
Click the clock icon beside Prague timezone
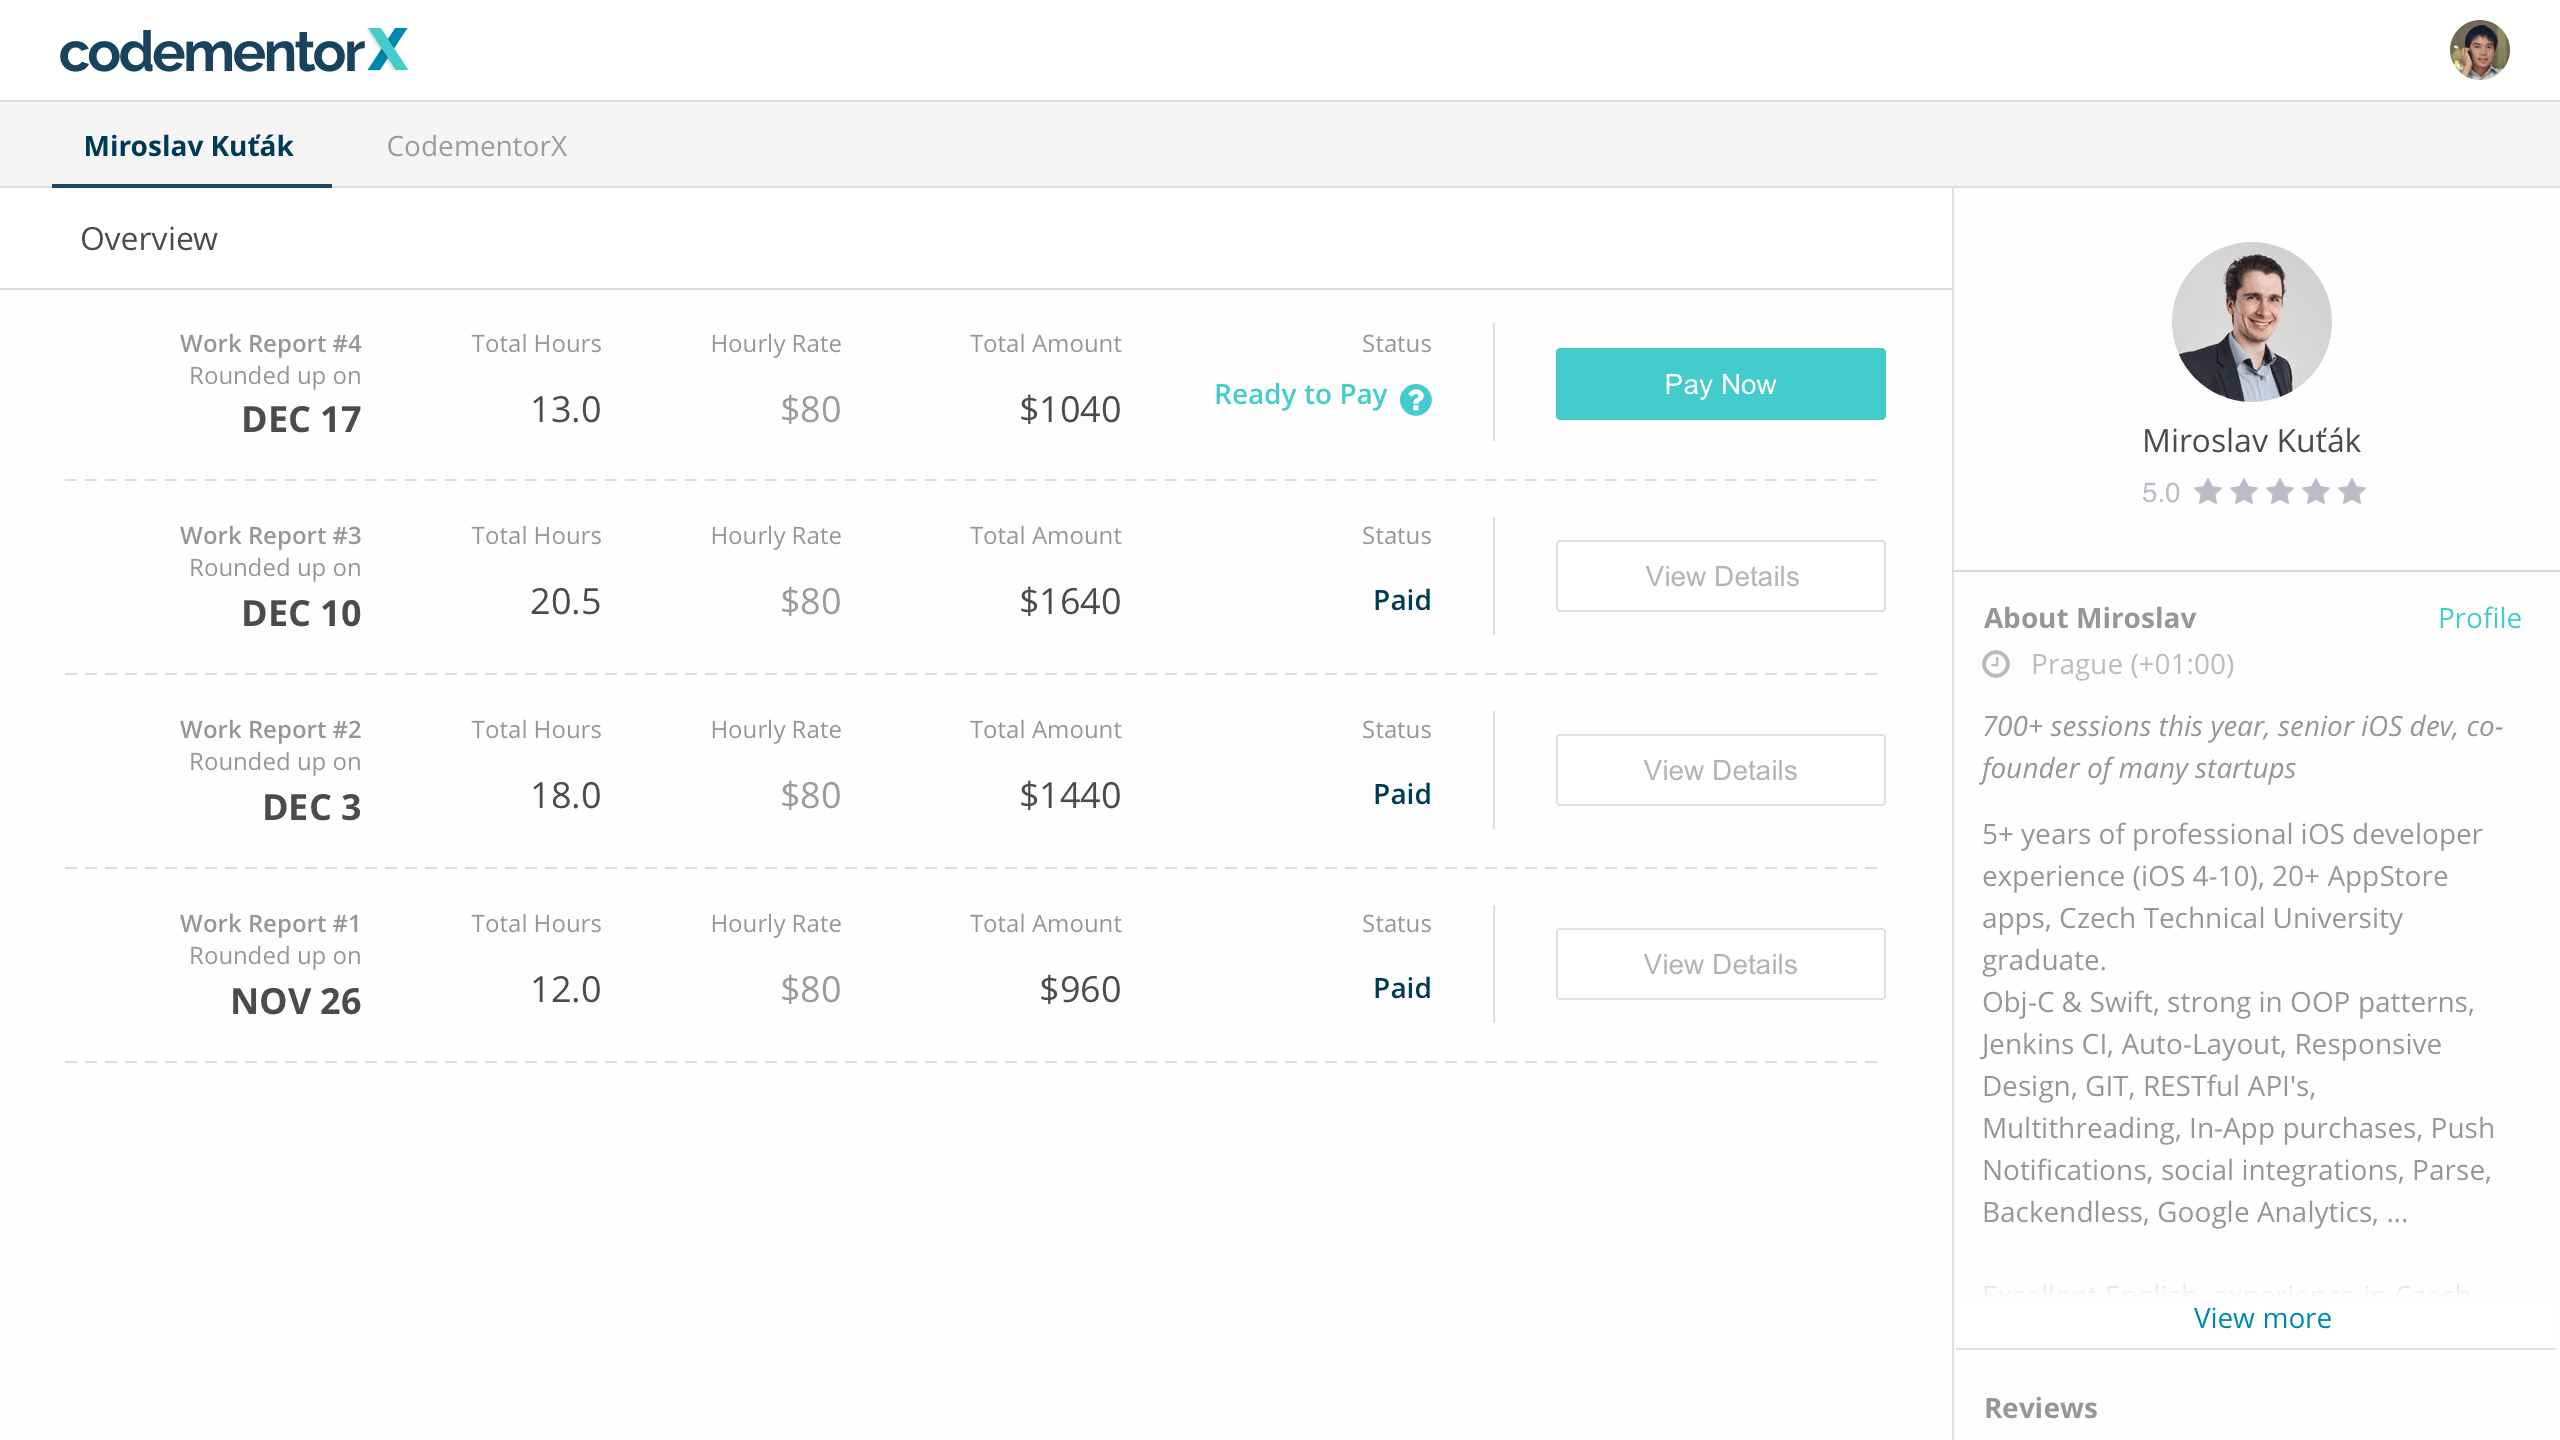point(1996,664)
